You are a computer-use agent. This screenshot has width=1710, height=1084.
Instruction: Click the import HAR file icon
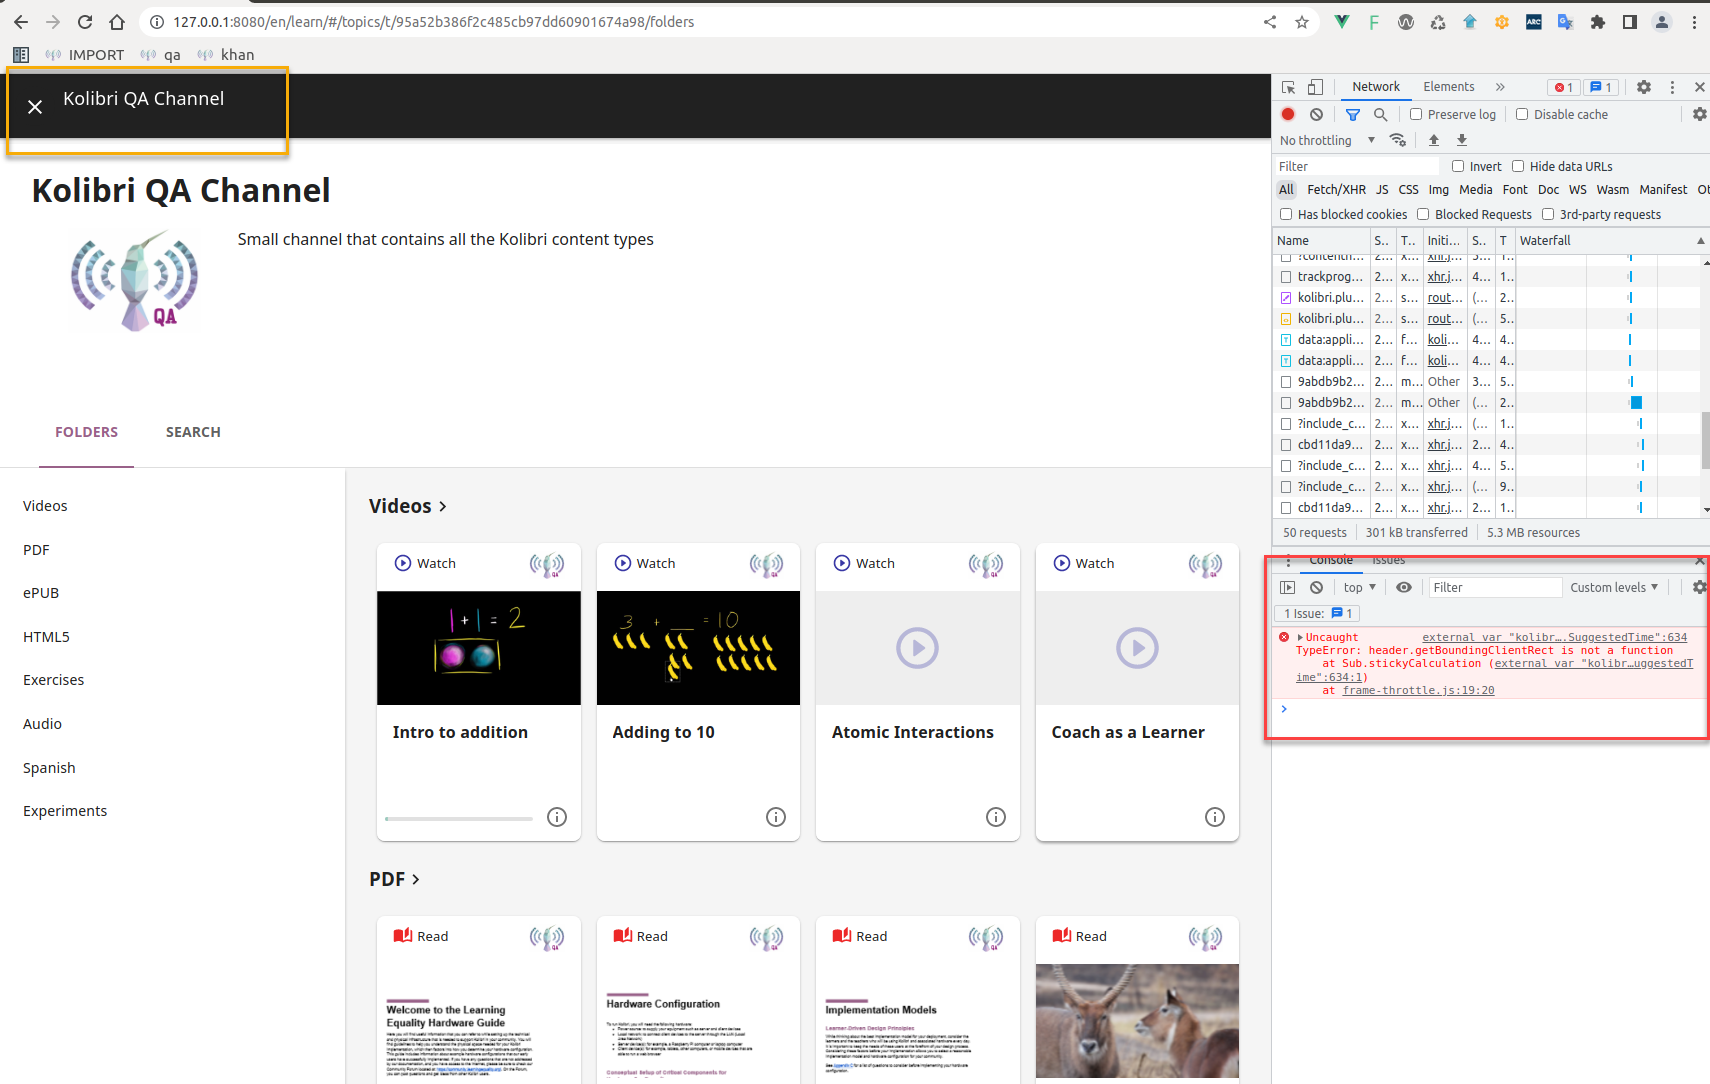[1434, 140]
